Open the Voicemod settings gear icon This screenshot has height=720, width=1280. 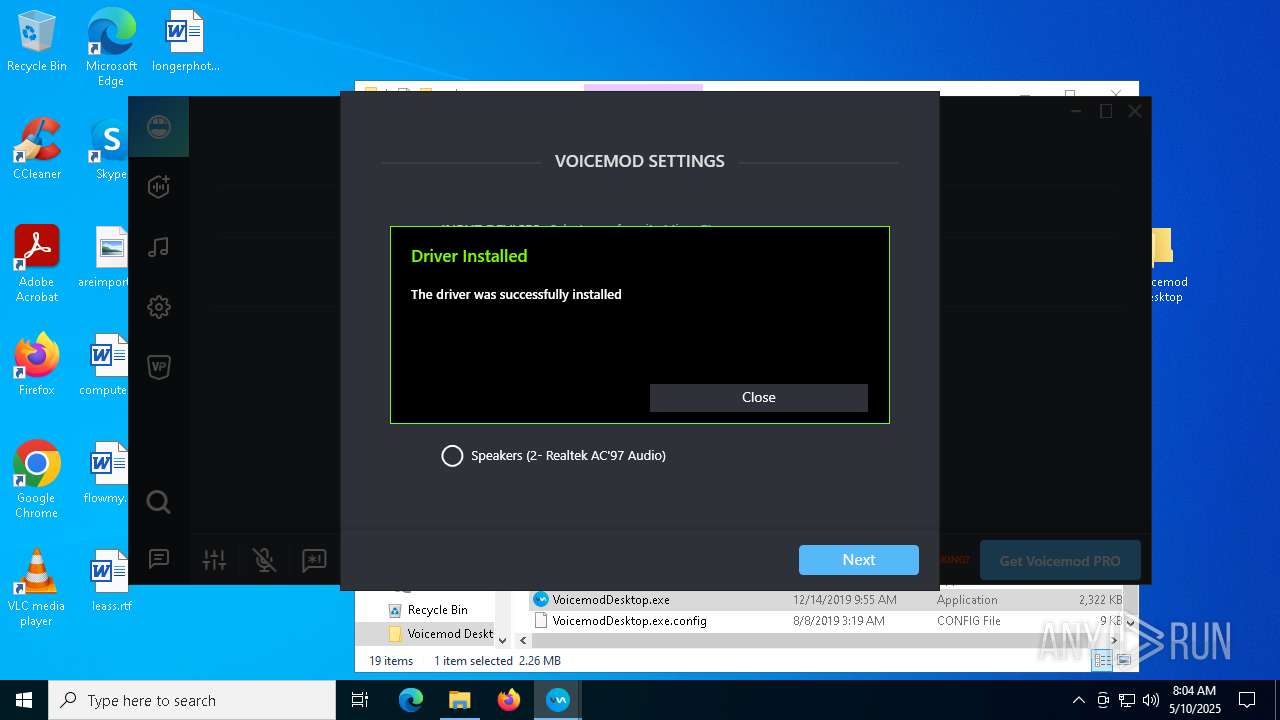[x=158, y=307]
